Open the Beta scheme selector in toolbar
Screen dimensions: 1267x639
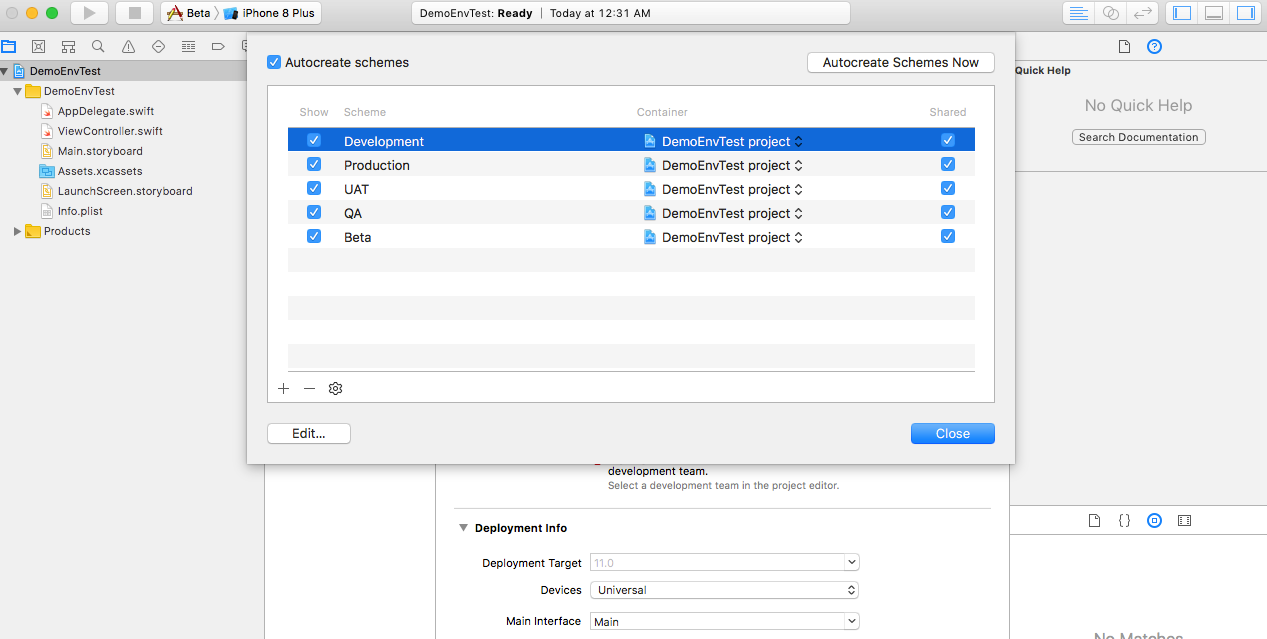coord(189,13)
